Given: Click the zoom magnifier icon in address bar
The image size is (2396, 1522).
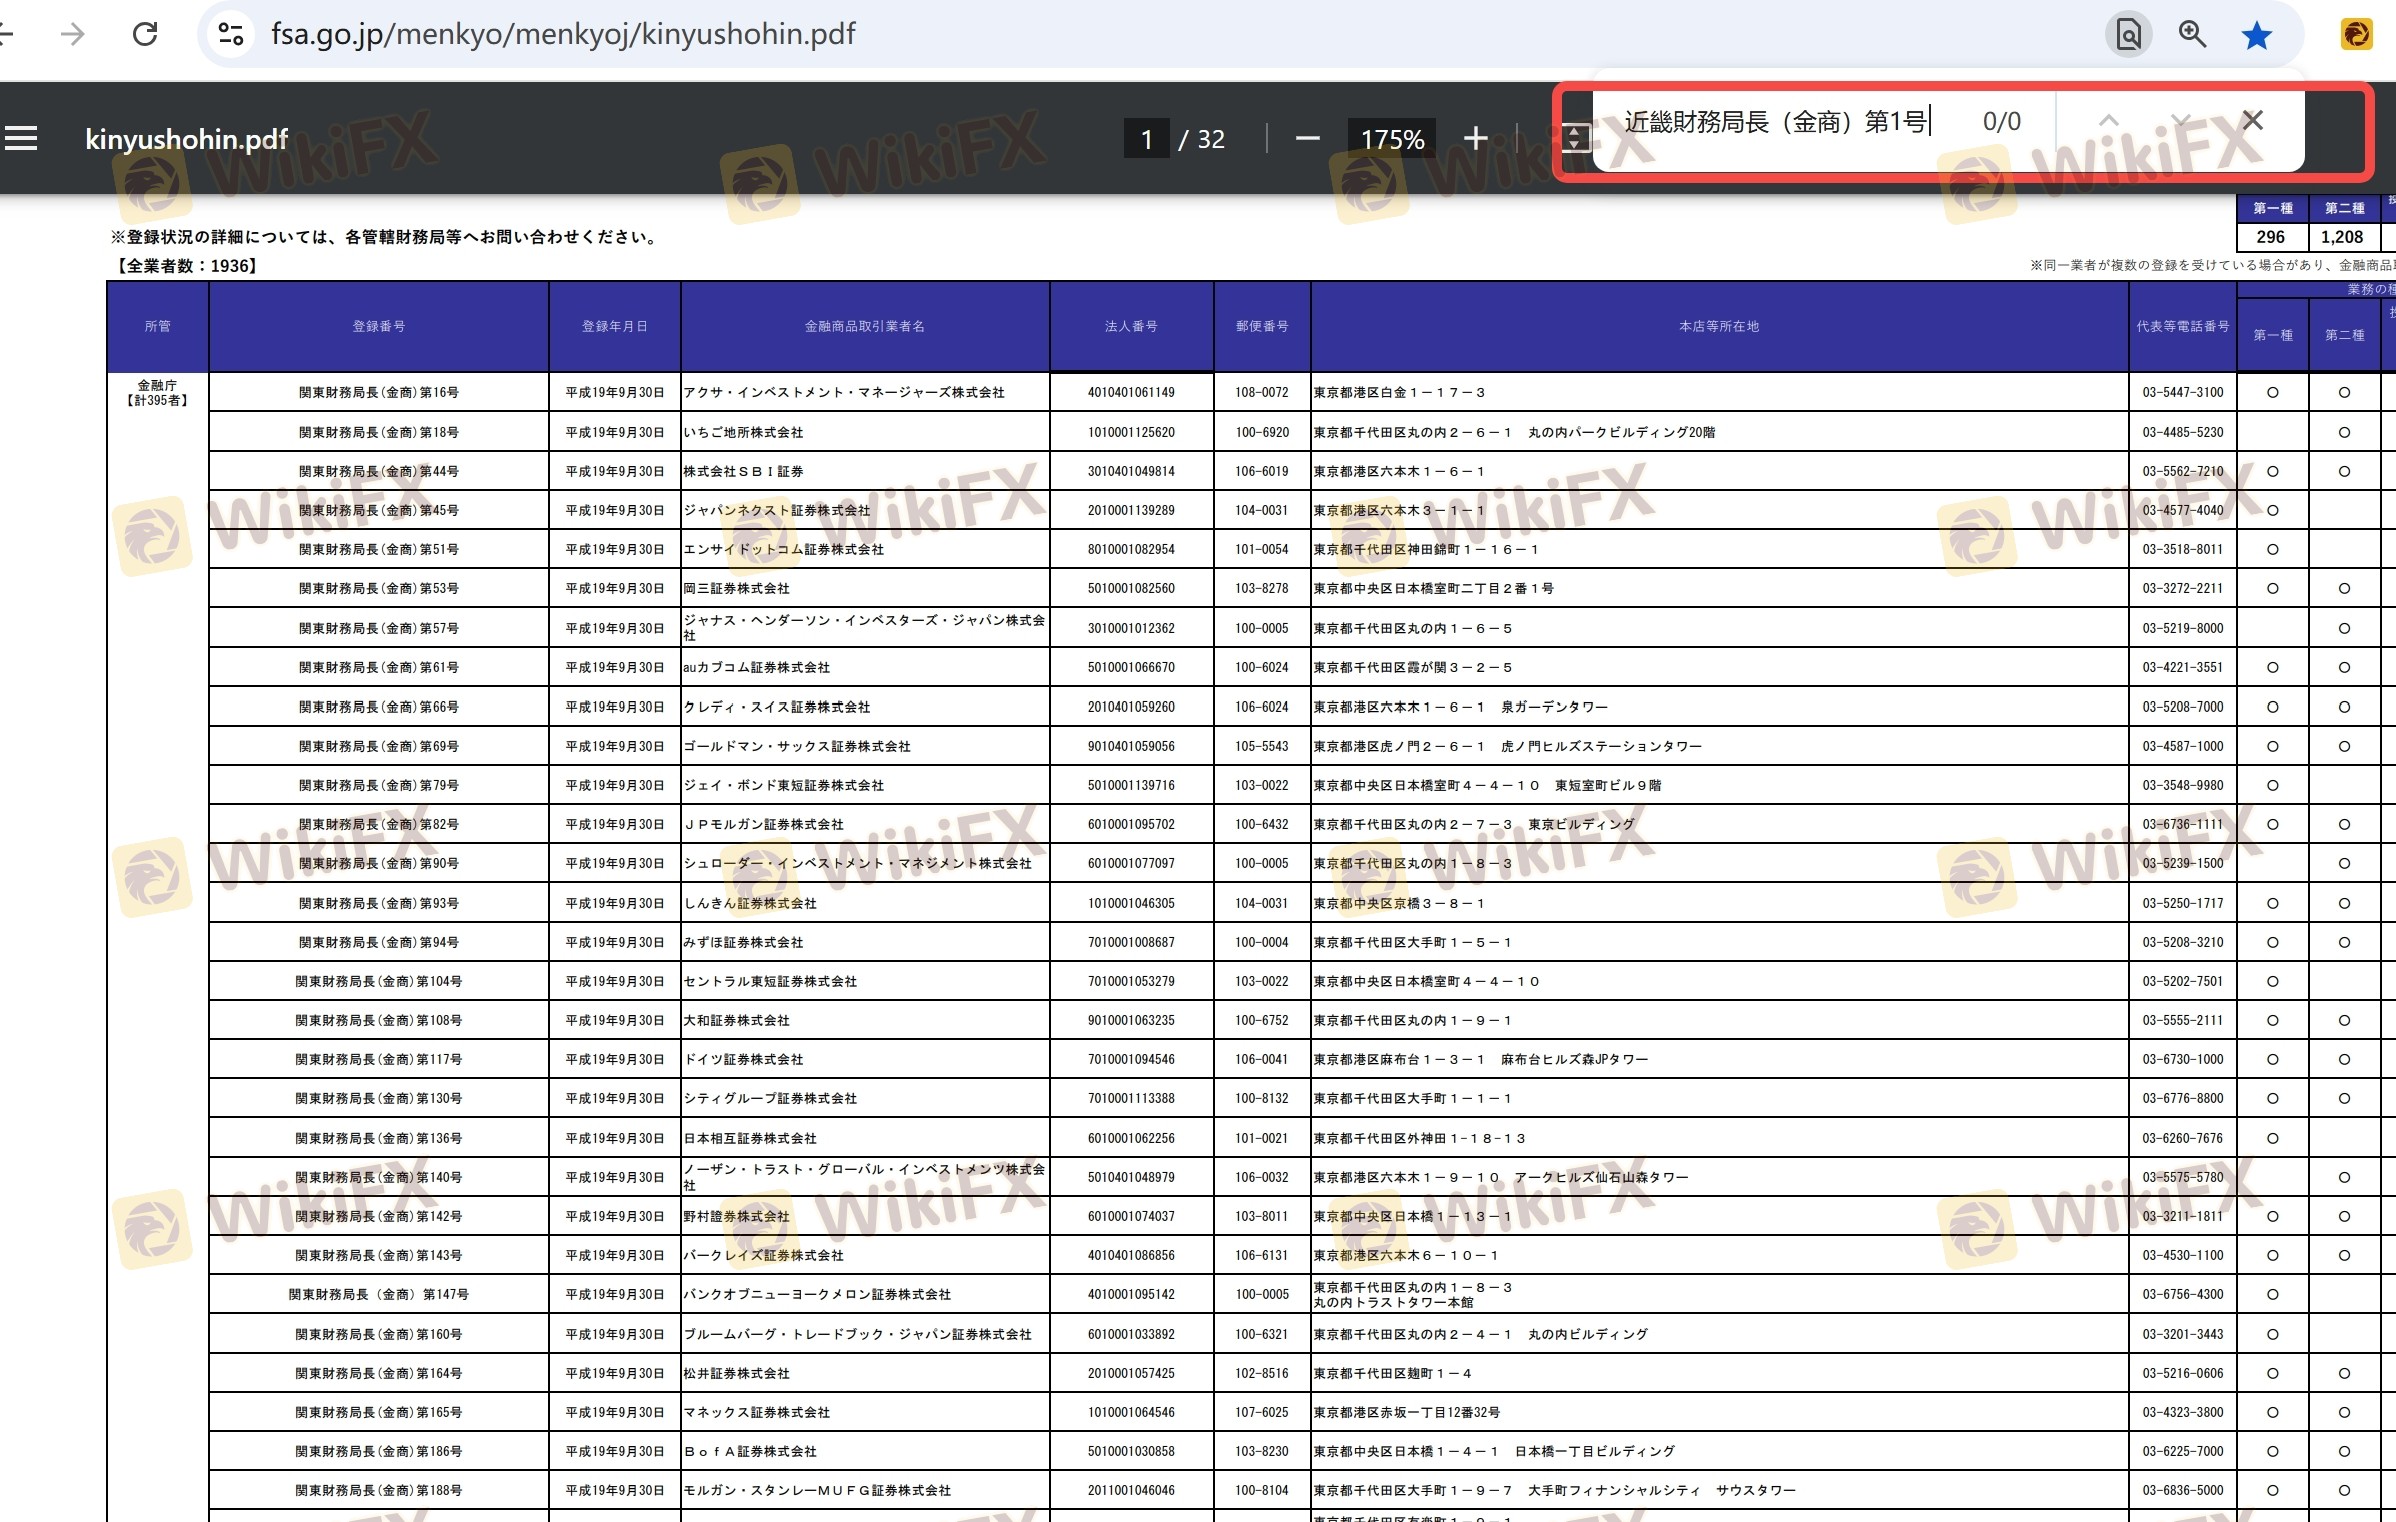Looking at the screenshot, I should pos(2192,34).
